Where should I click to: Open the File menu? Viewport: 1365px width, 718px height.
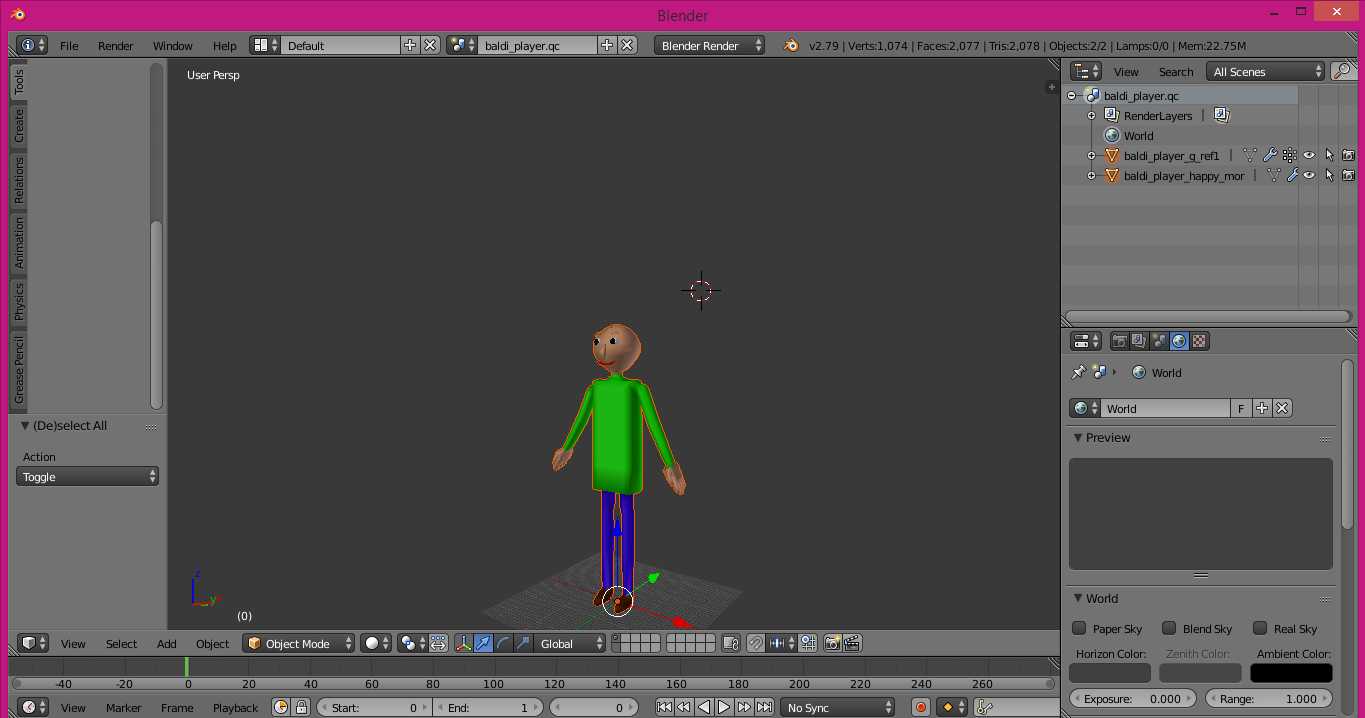tap(69, 45)
